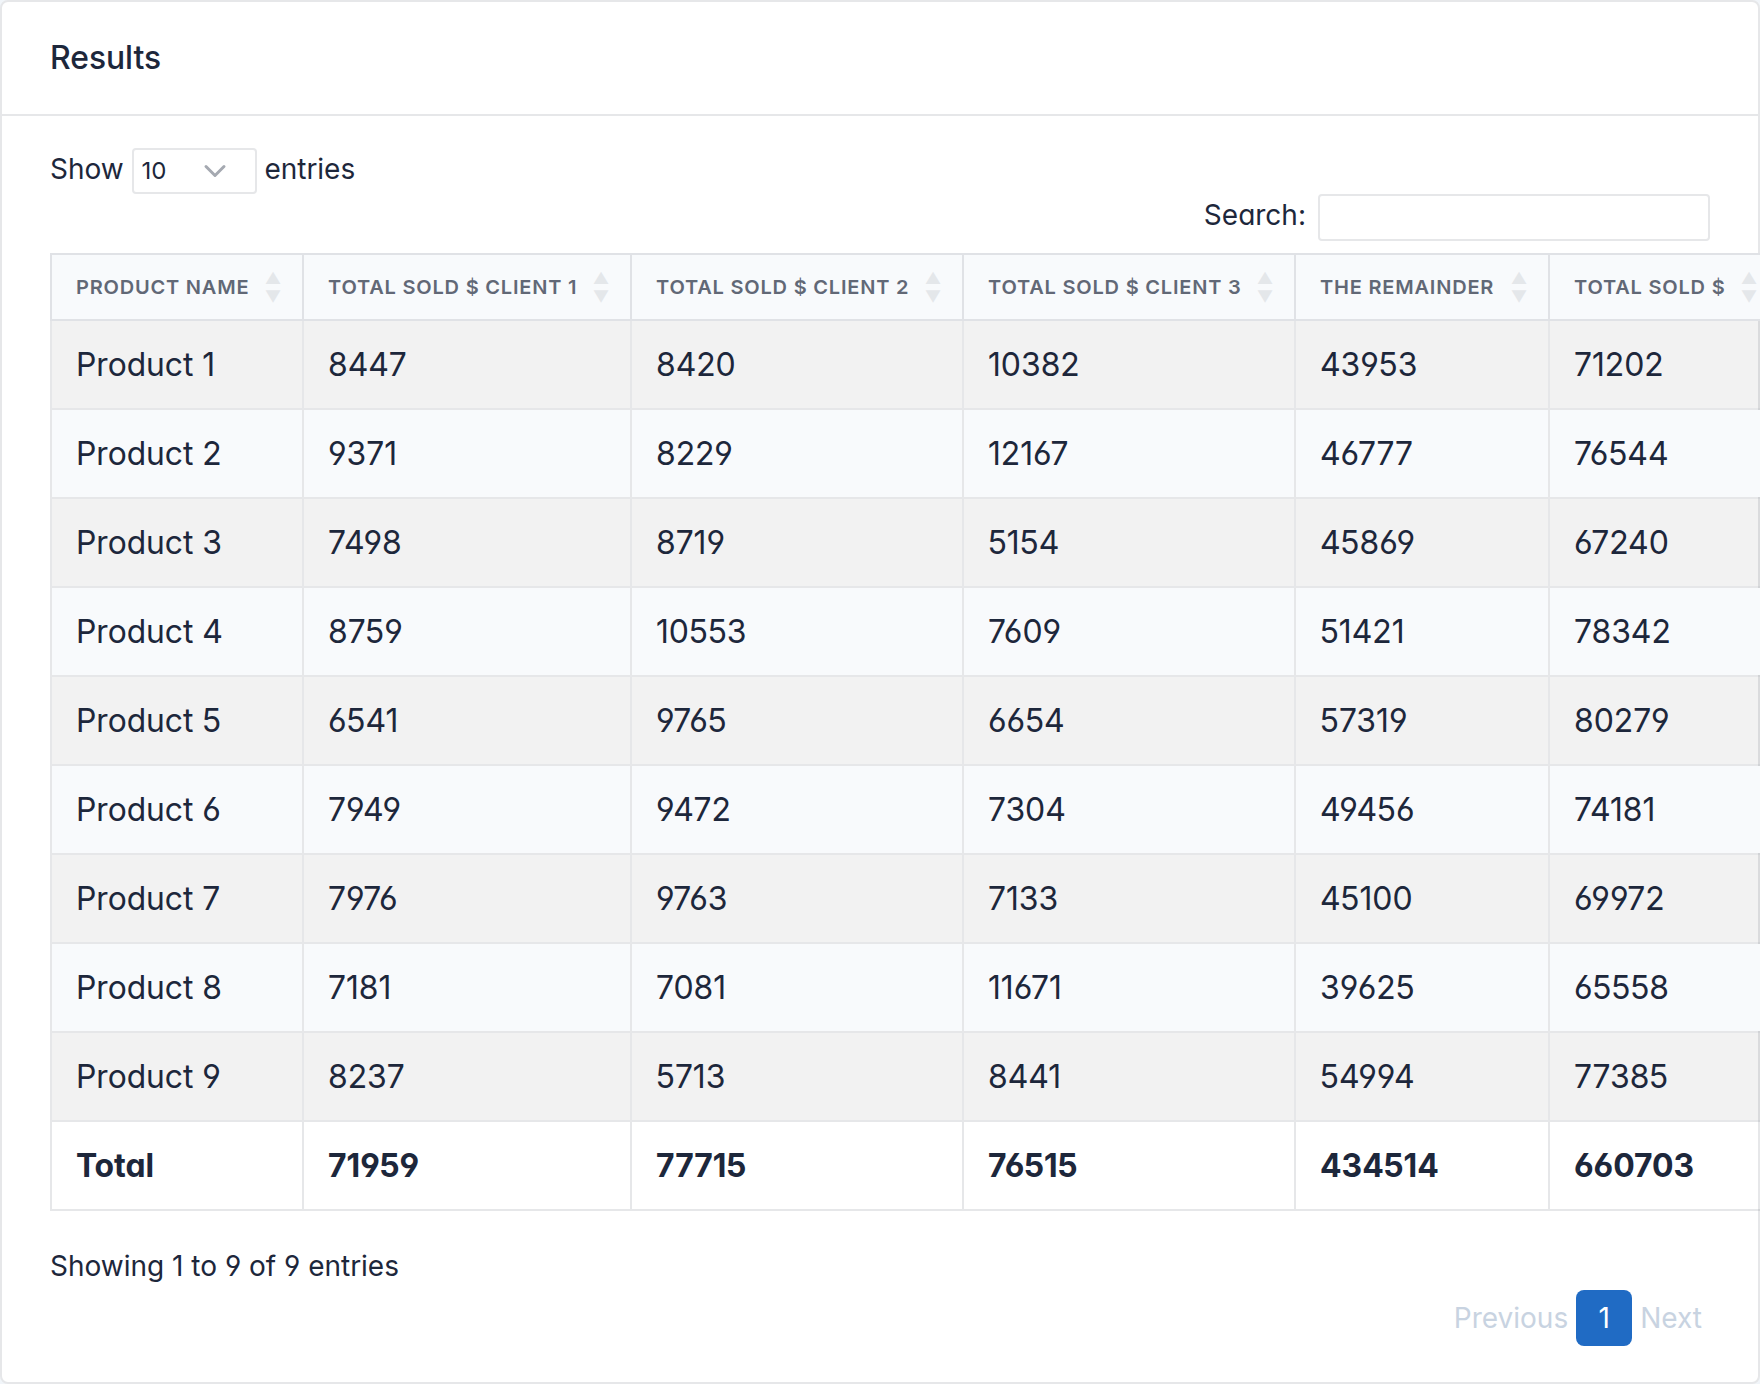1760x1384 pixels.
Task: Go to the Next page
Action: pyautogui.click(x=1671, y=1318)
